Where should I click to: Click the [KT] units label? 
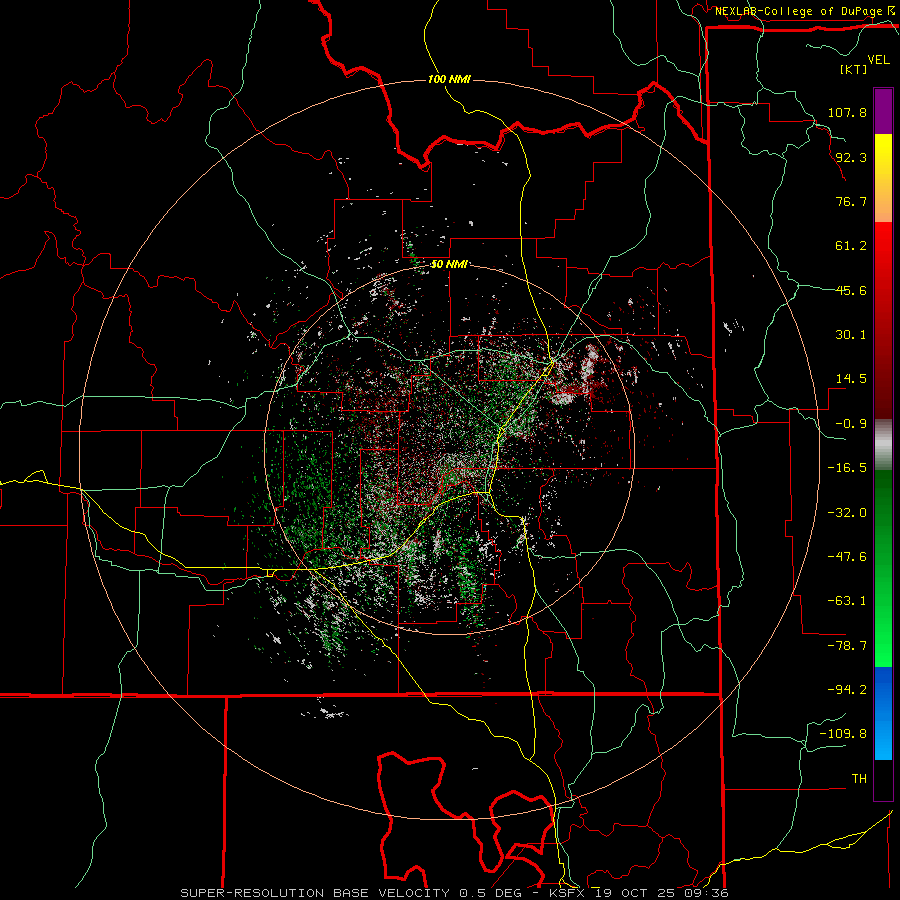[854, 69]
